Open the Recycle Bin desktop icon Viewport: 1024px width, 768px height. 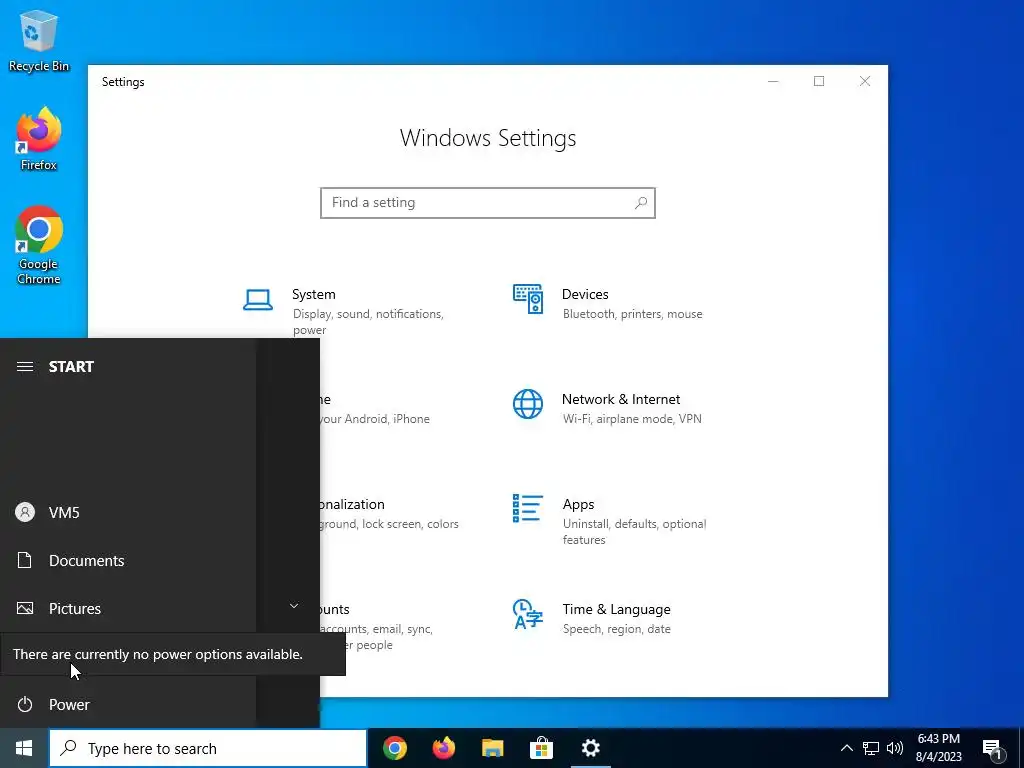point(39,40)
